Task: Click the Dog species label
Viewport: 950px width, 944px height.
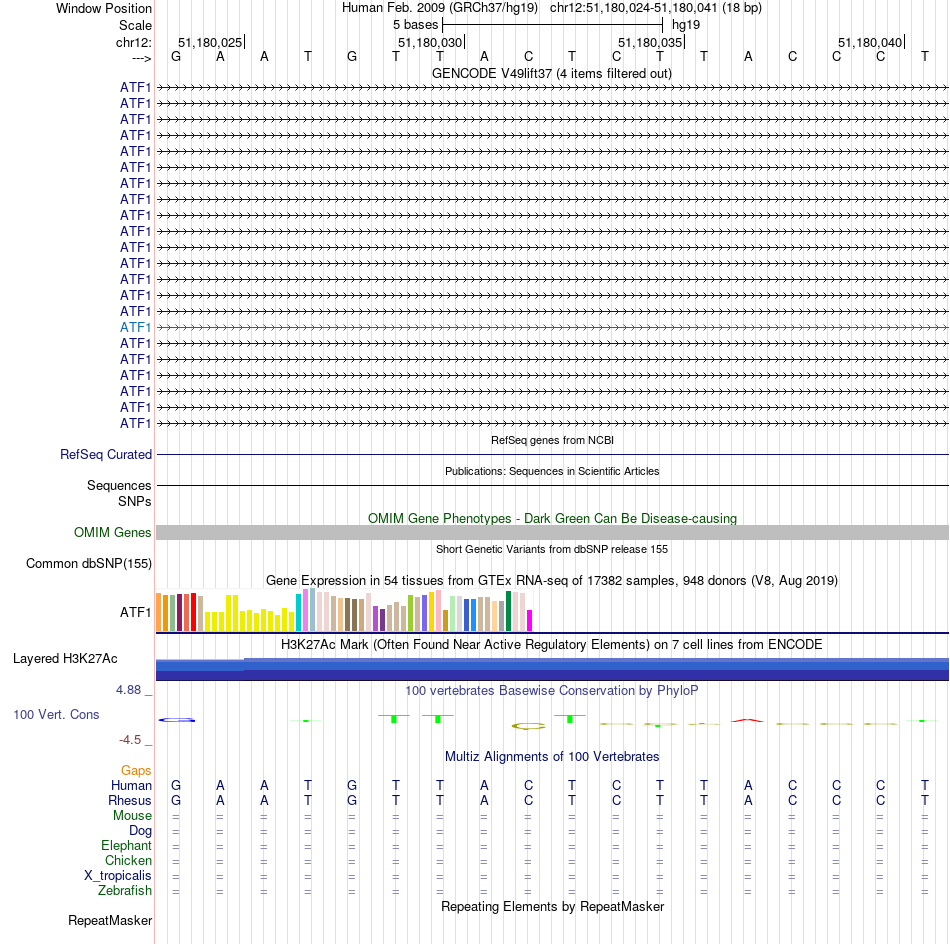Action: [140, 831]
